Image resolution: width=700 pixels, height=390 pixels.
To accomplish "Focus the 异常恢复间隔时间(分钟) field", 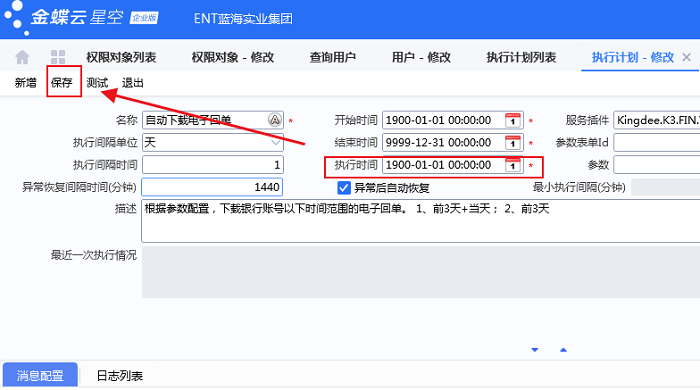I will tap(212, 187).
